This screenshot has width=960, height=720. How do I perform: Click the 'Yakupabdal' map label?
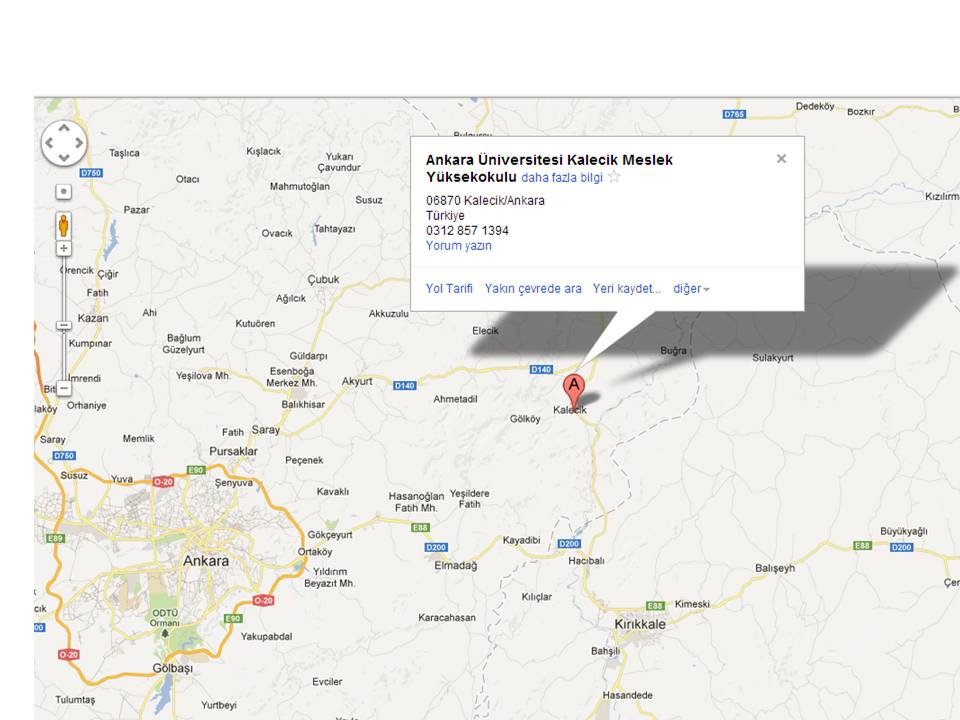266,637
